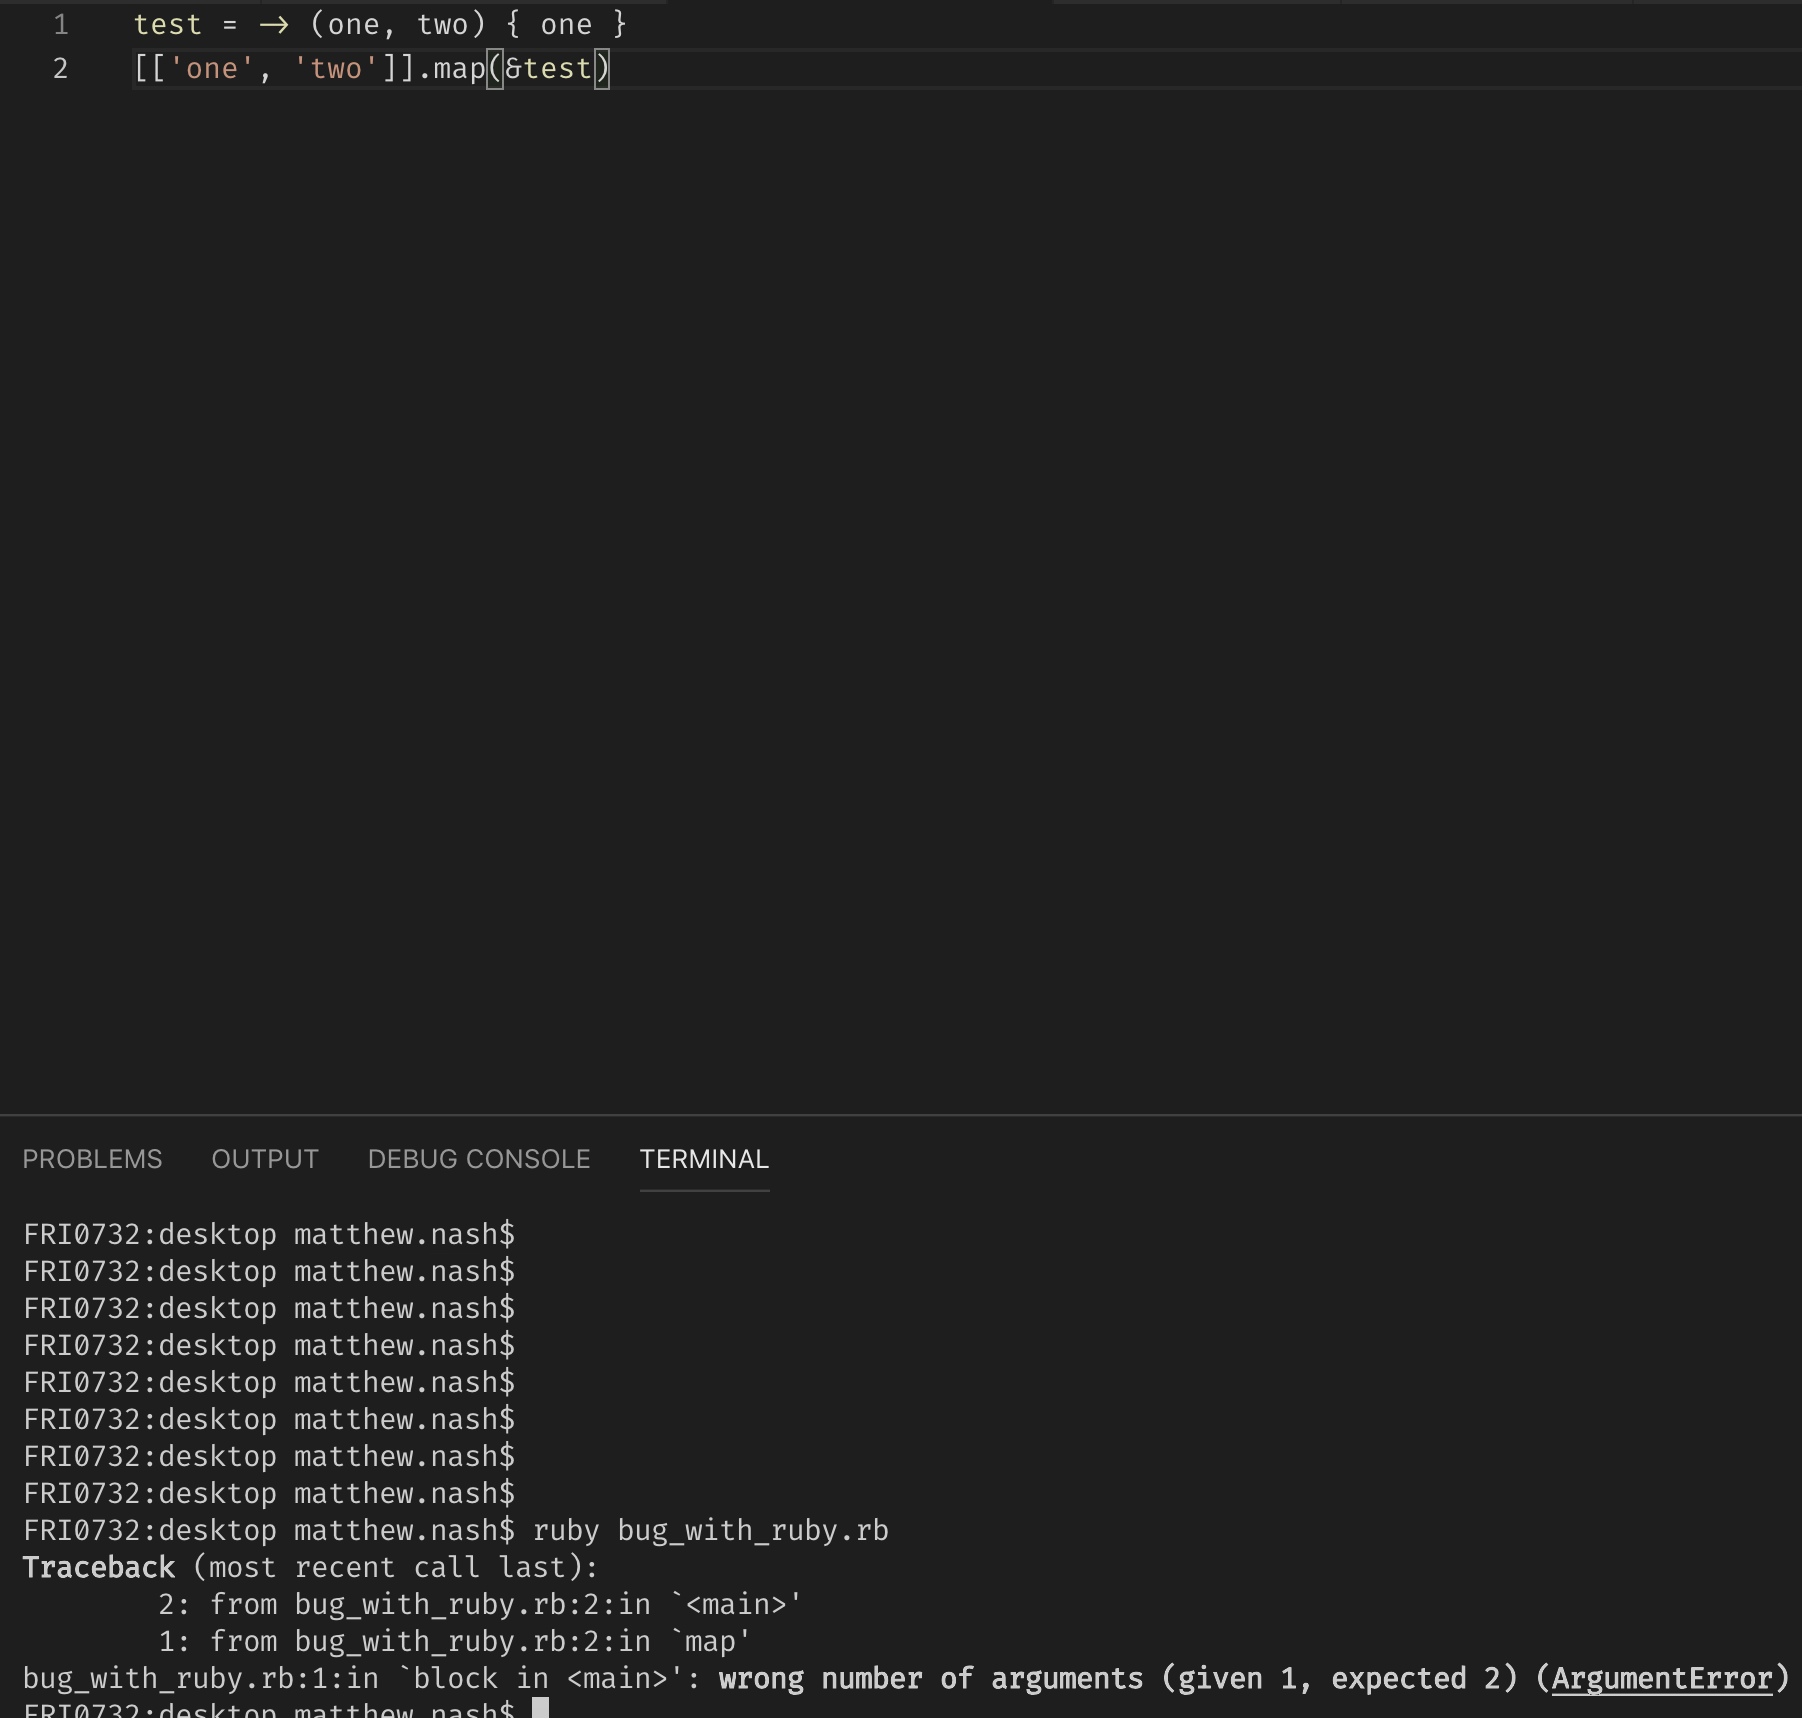Click the &test argument inside map
Screen dimensions: 1802x1718
[x=548, y=69]
